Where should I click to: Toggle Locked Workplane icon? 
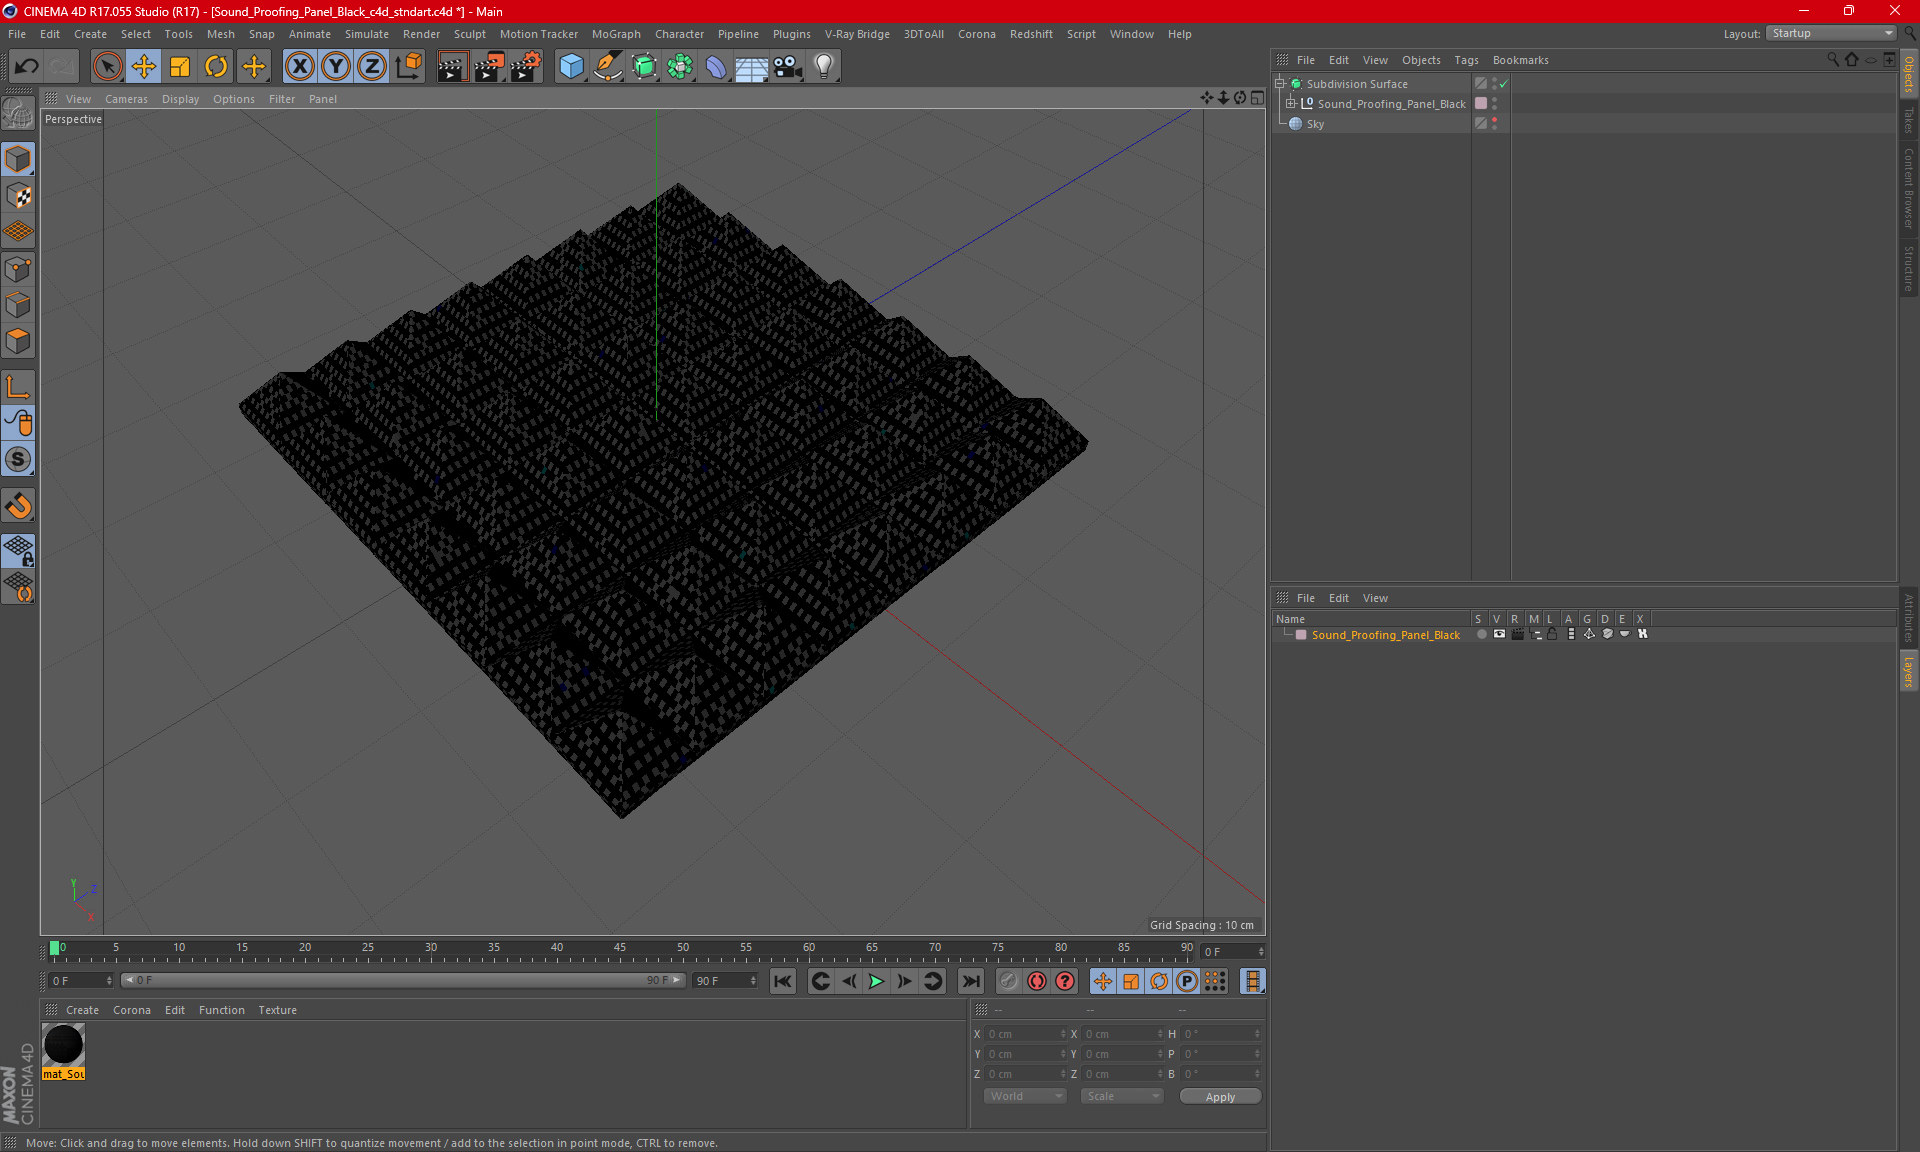pyautogui.click(x=18, y=550)
